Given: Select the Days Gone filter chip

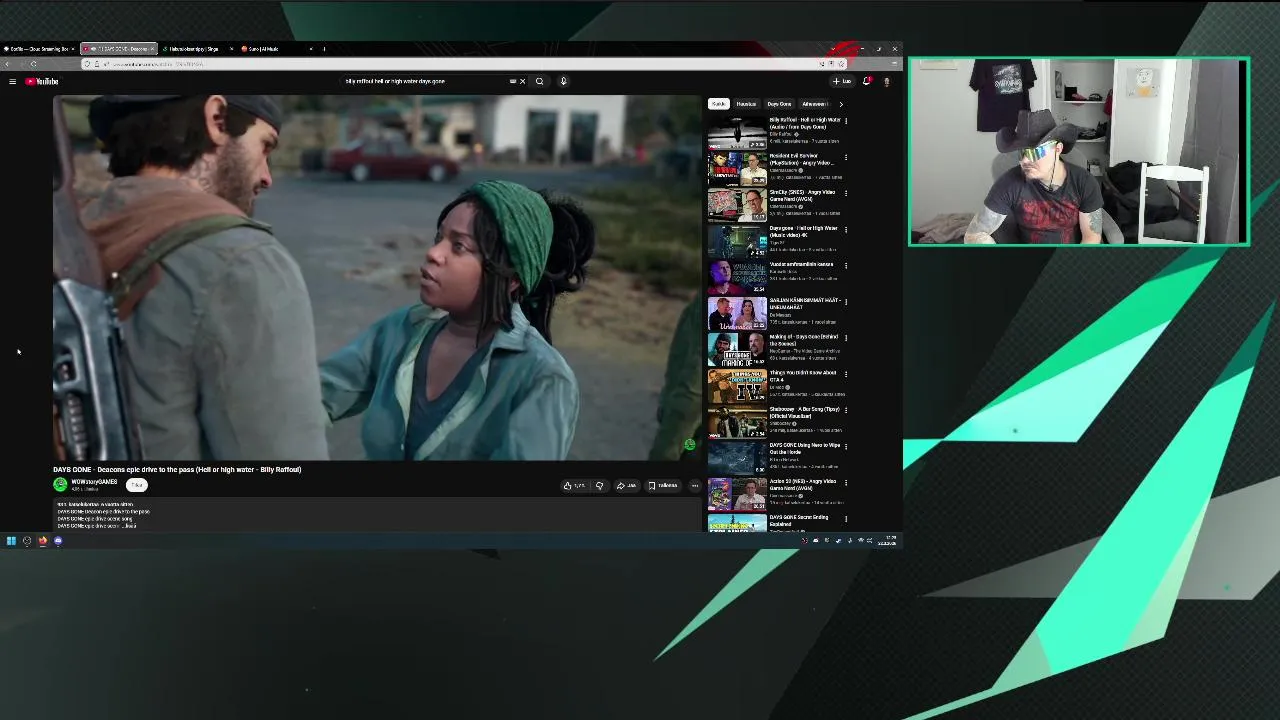Looking at the screenshot, I should pyautogui.click(x=779, y=104).
